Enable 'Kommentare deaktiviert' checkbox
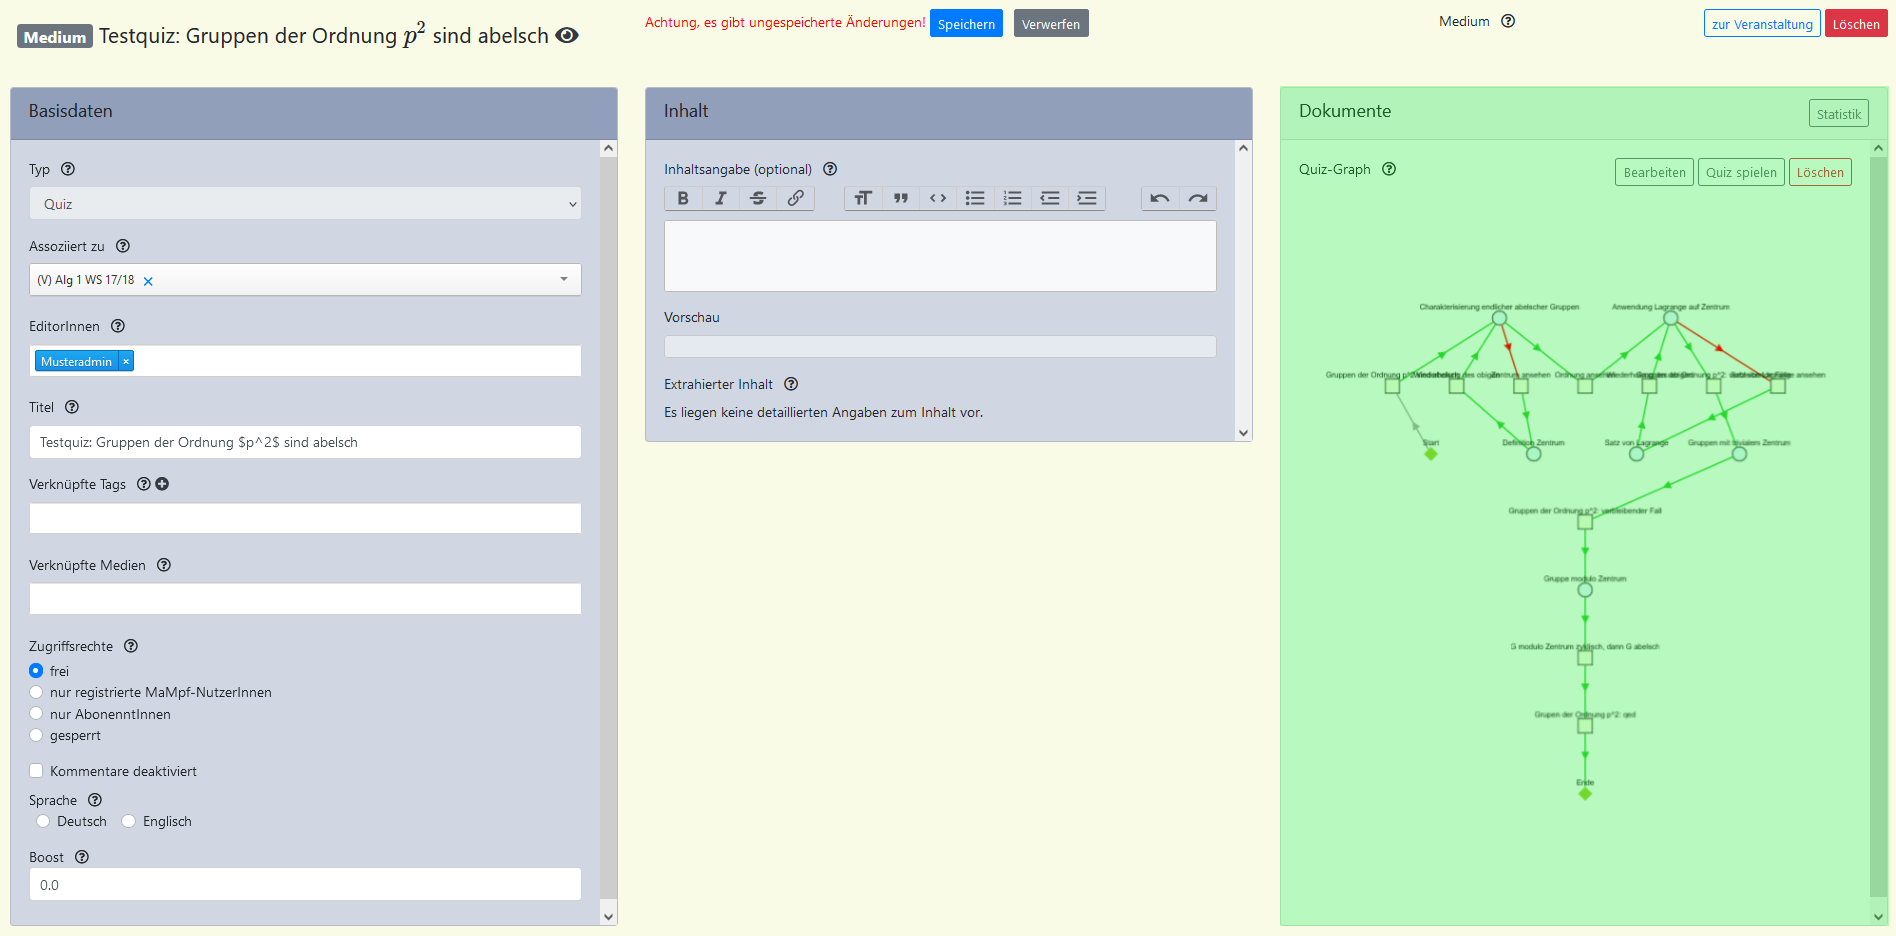Screen dimensions: 1896x936 37,771
